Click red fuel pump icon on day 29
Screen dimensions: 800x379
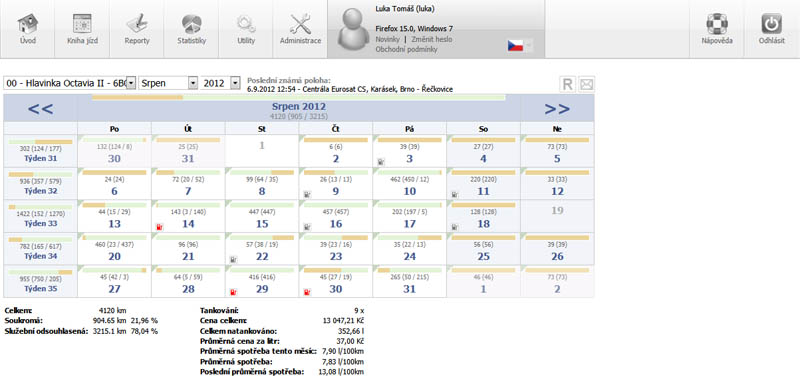233,292
